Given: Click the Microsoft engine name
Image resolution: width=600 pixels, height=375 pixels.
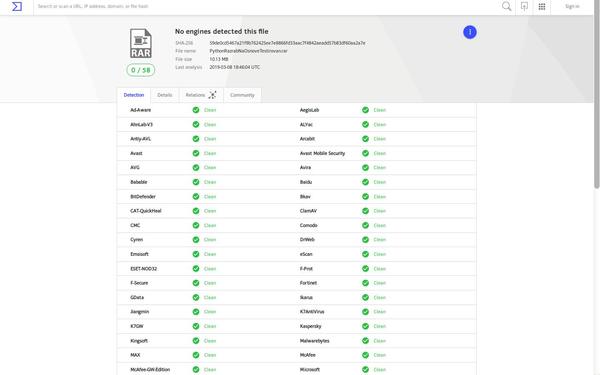Looking at the screenshot, I should [310, 370].
